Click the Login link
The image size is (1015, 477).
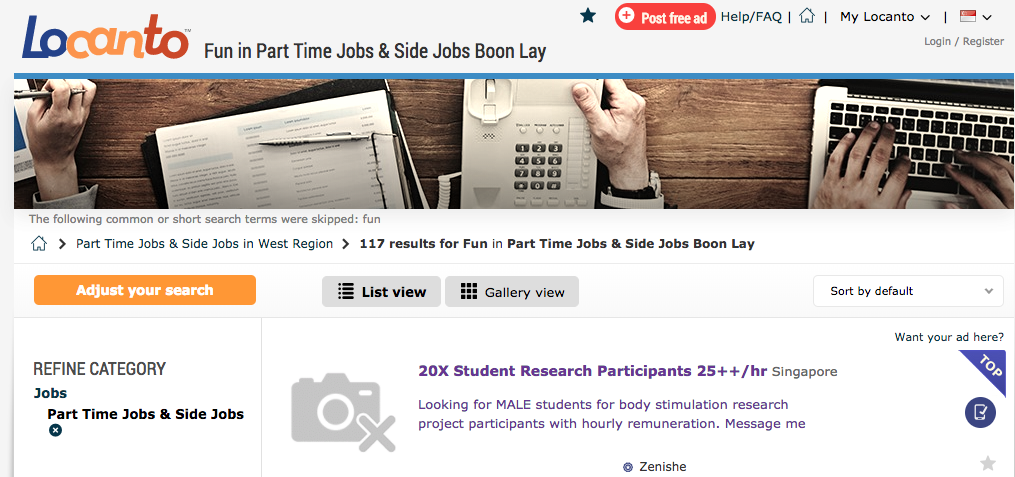pyautogui.click(x=937, y=42)
